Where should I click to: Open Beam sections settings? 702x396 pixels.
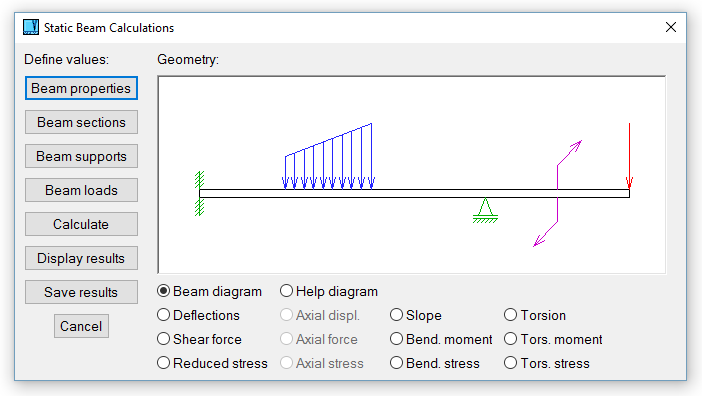click(81, 122)
